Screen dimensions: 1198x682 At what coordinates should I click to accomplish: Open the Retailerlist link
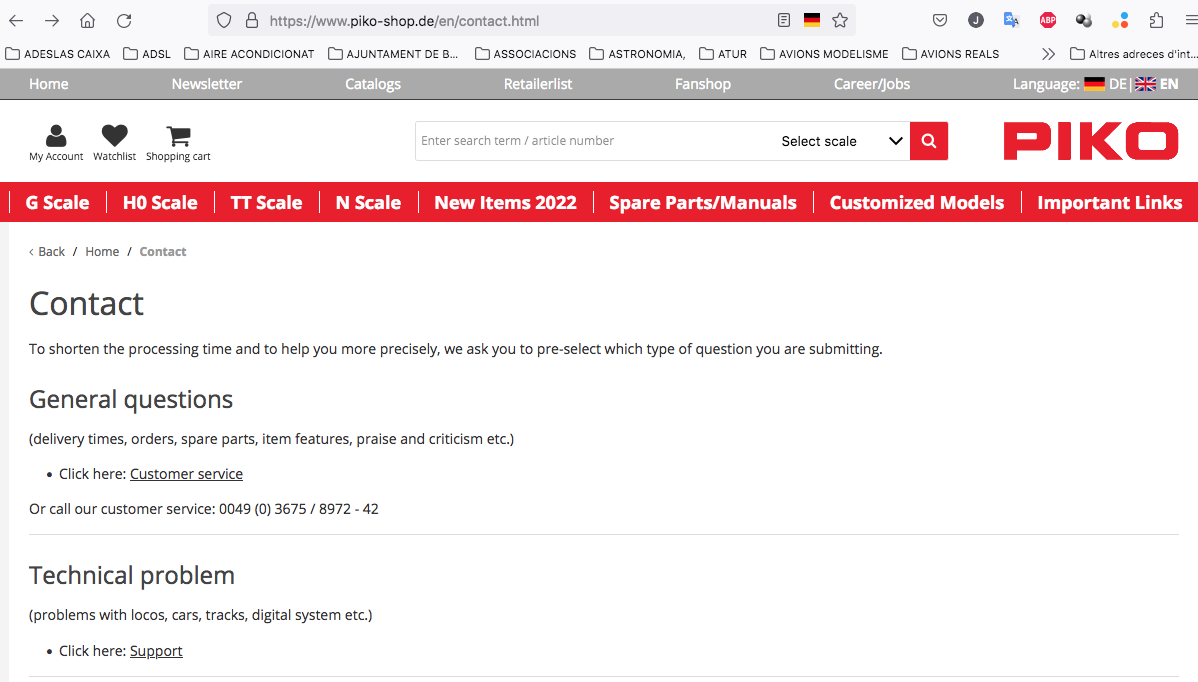click(538, 84)
